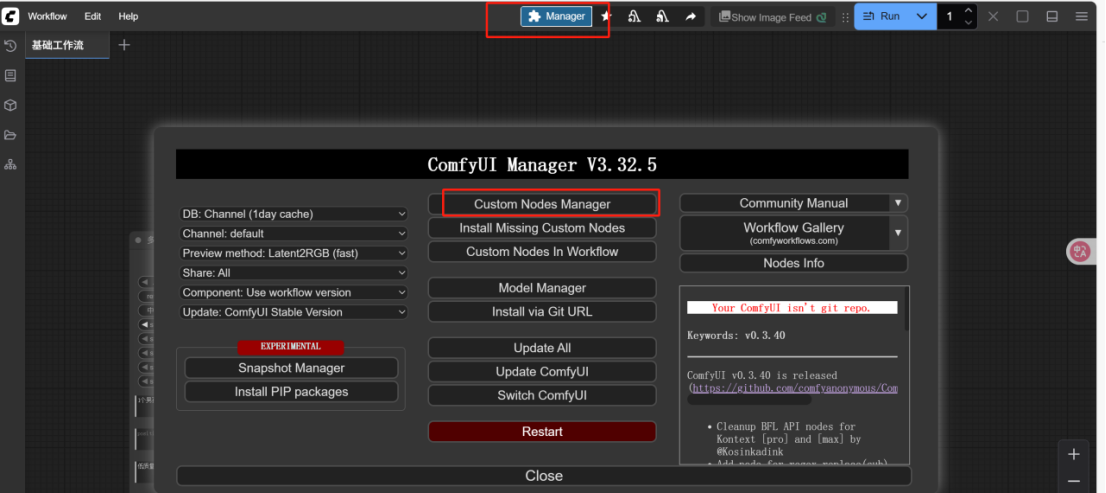Open Snapshot Manager
The width and height of the screenshot is (1106, 493).
[291, 368]
